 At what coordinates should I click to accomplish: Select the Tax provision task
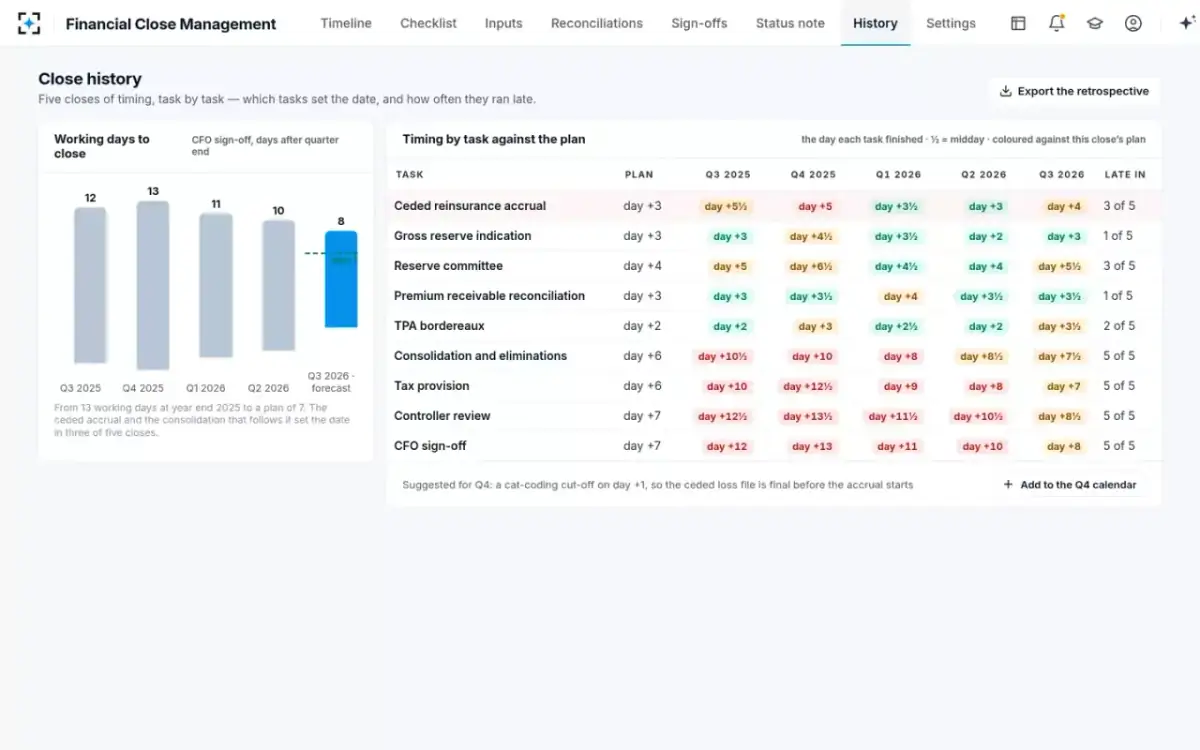click(x=431, y=386)
